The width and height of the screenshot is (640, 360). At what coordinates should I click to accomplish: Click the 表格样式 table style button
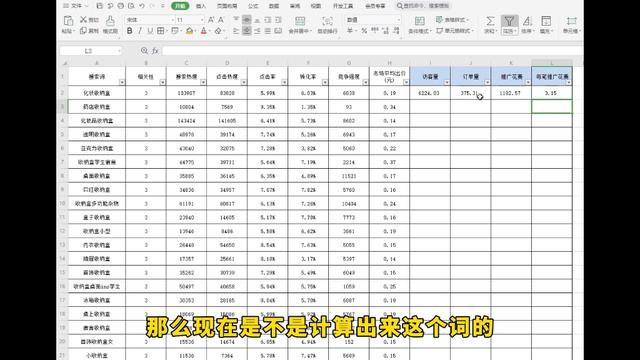pos(452,20)
